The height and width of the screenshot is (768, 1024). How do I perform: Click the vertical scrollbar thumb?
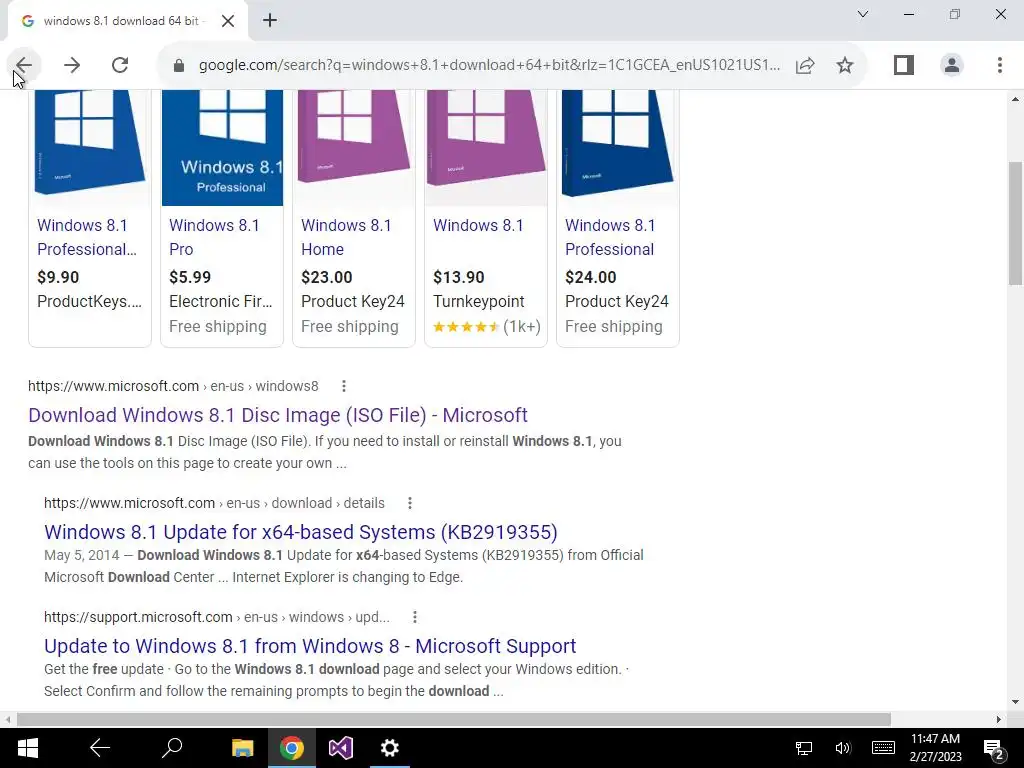[x=1015, y=222]
